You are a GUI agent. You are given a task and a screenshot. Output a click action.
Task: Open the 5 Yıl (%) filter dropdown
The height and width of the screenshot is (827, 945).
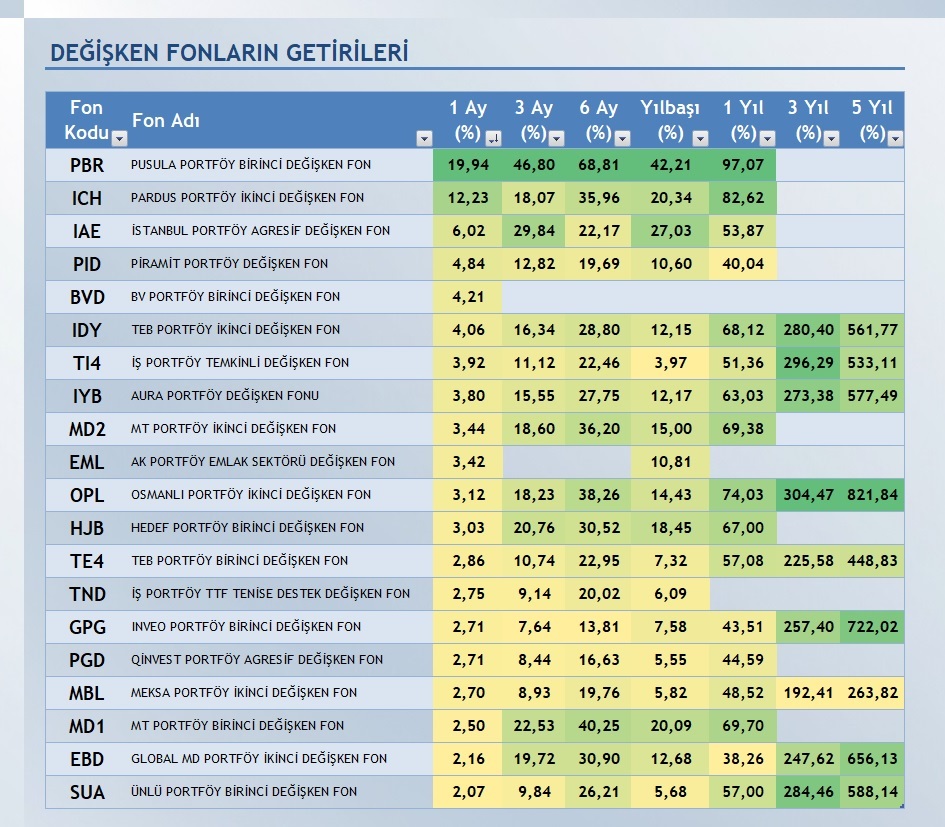pyautogui.click(x=896, y=139)
